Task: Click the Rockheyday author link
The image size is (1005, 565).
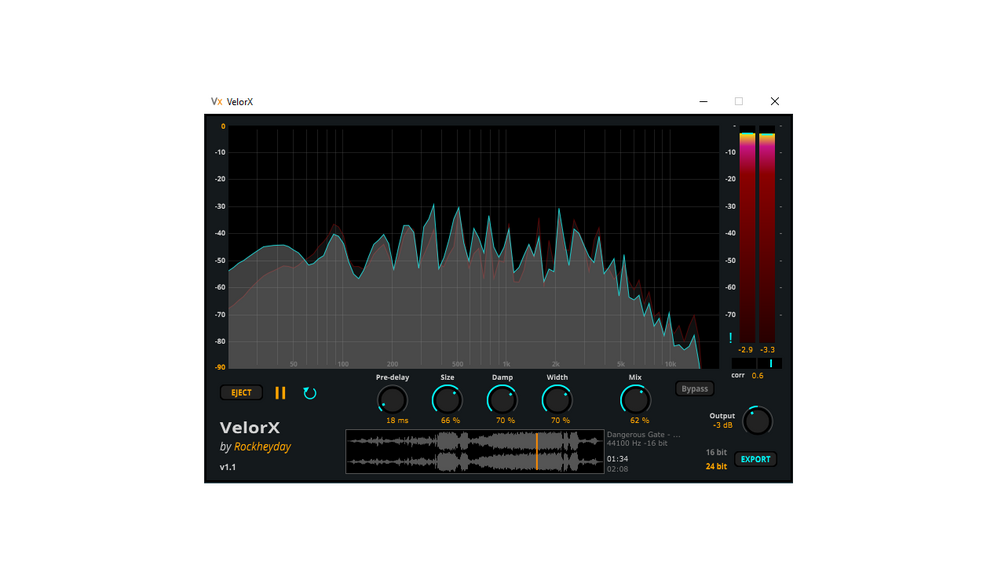Action: [262, 446]
